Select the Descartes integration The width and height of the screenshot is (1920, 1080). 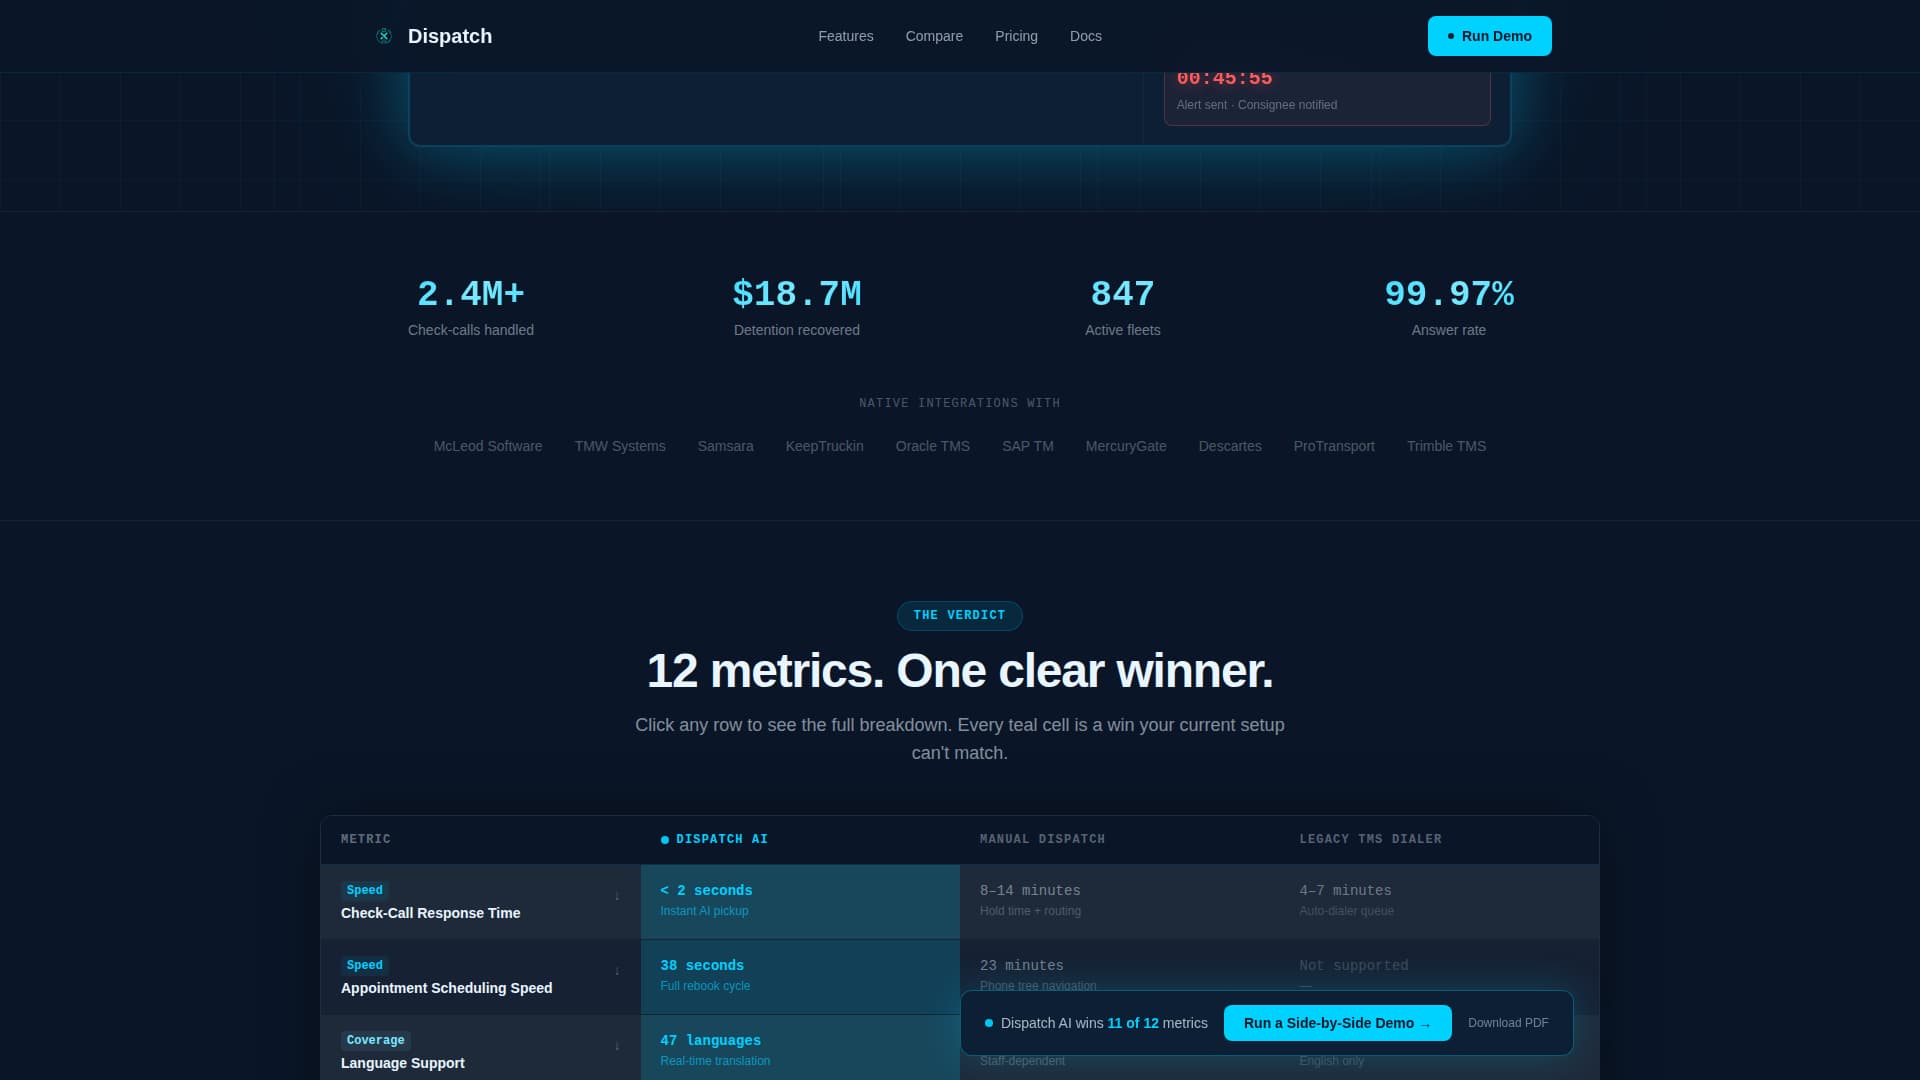click(1230, 446)
